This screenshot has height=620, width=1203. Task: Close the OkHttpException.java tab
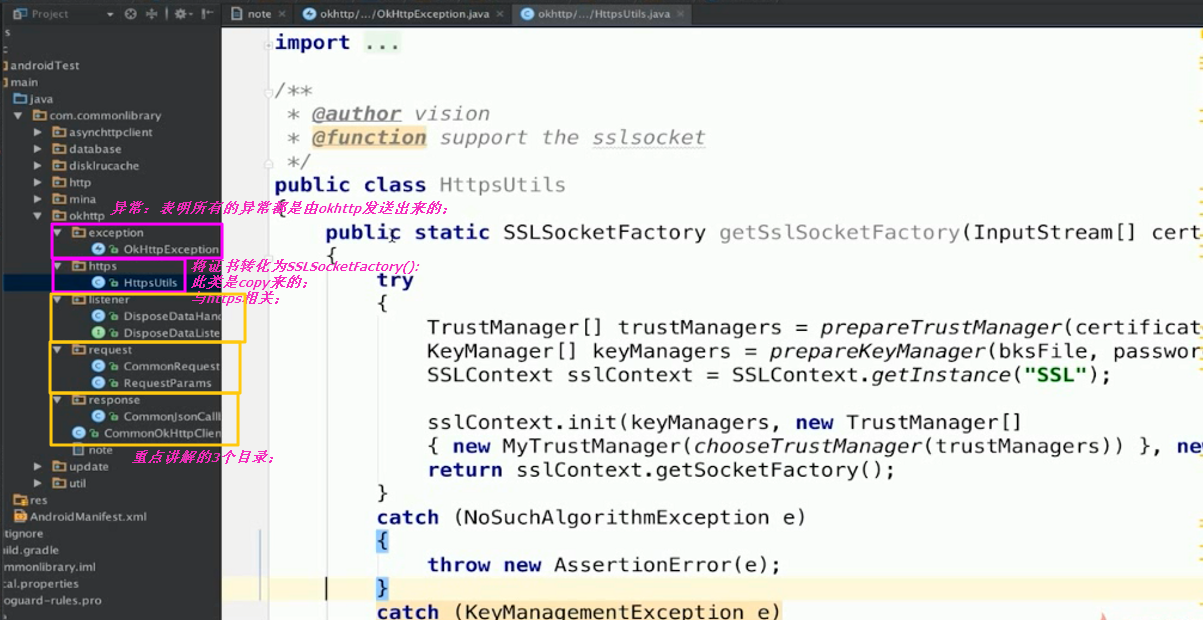point(500,14)
